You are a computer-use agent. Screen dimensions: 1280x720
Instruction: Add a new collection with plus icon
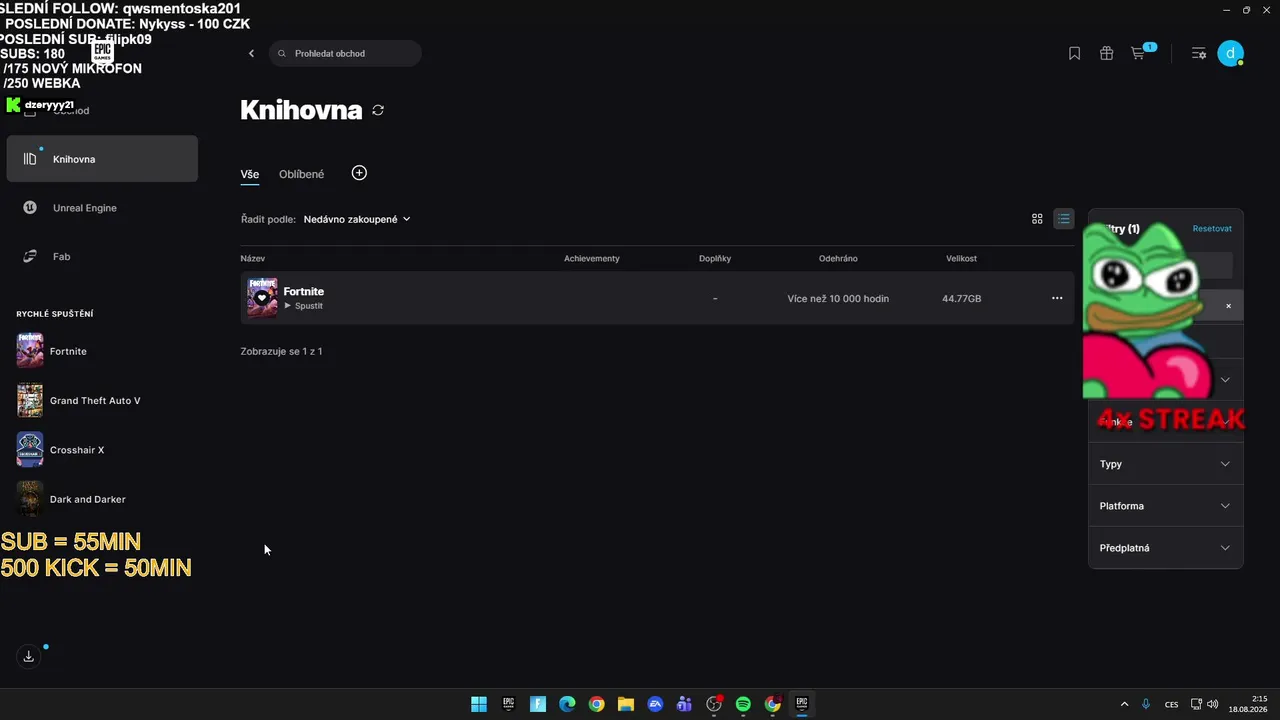pos(359,173)
